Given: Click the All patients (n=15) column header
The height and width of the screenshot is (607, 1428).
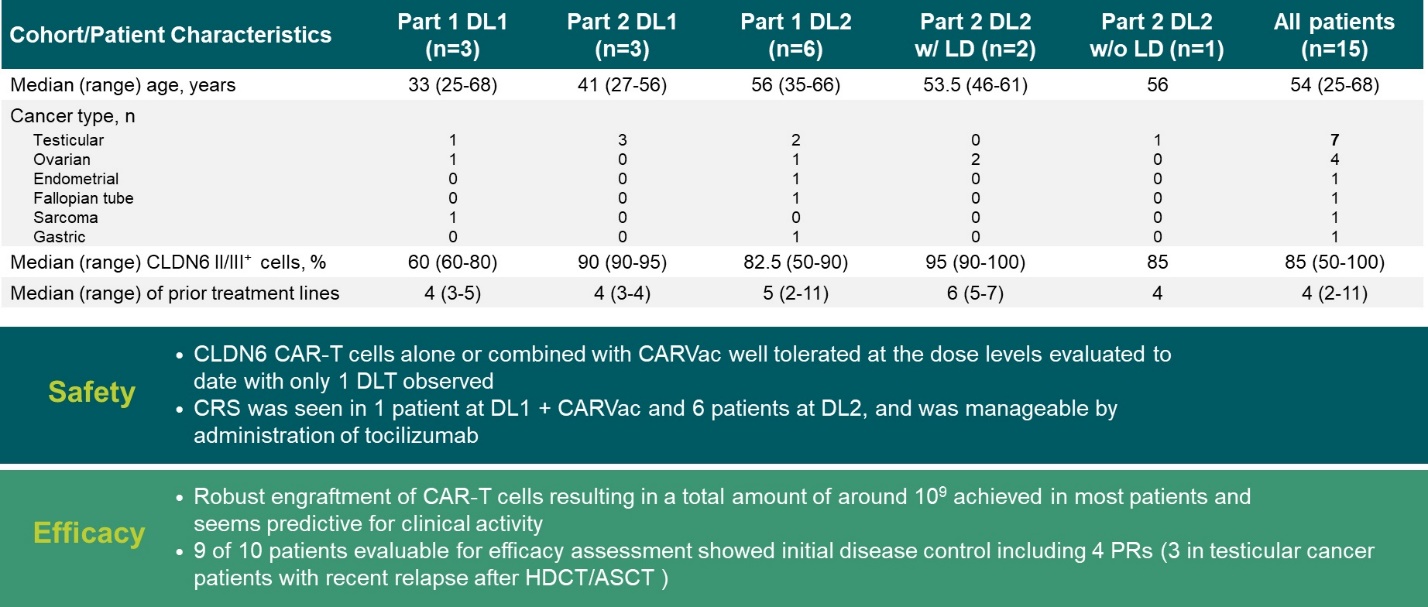Looking at the screenshot, I should [x=1334, y=35].
